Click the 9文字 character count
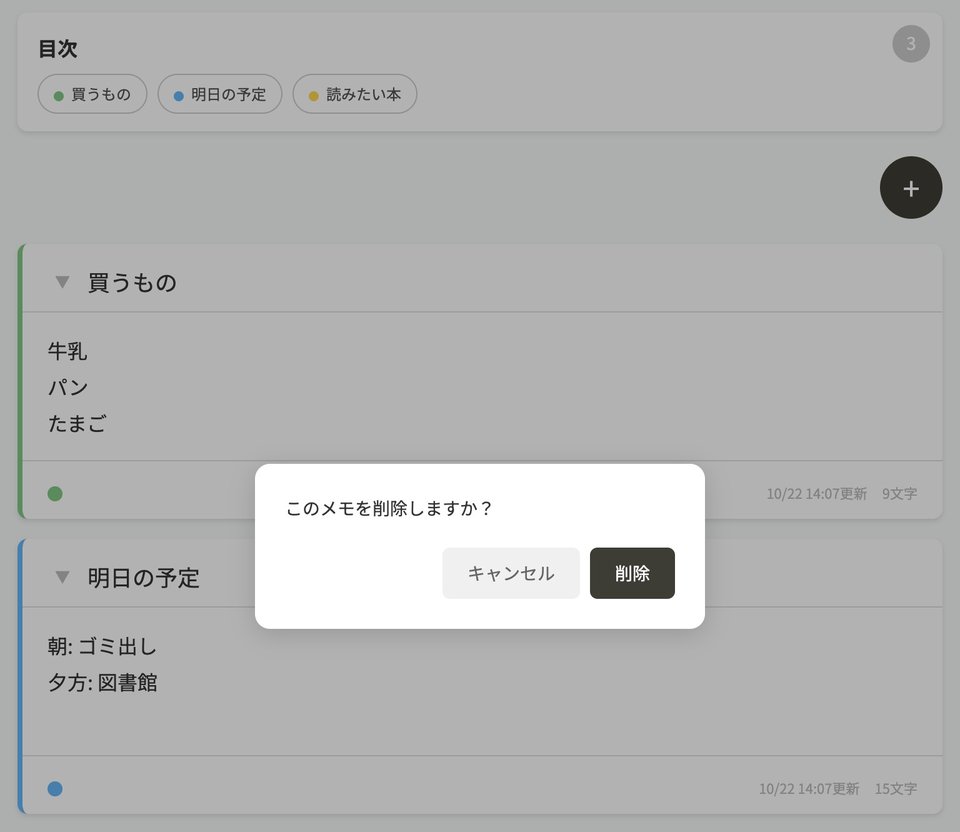Screen dimensions: 960x832 [899, 493]
